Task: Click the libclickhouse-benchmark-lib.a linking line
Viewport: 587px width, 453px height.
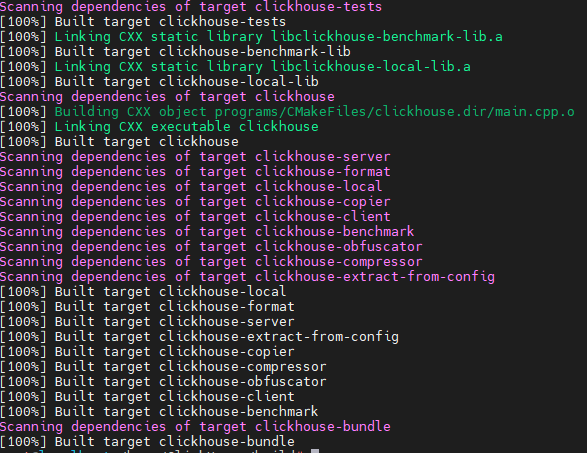Action: coord(251,37)
